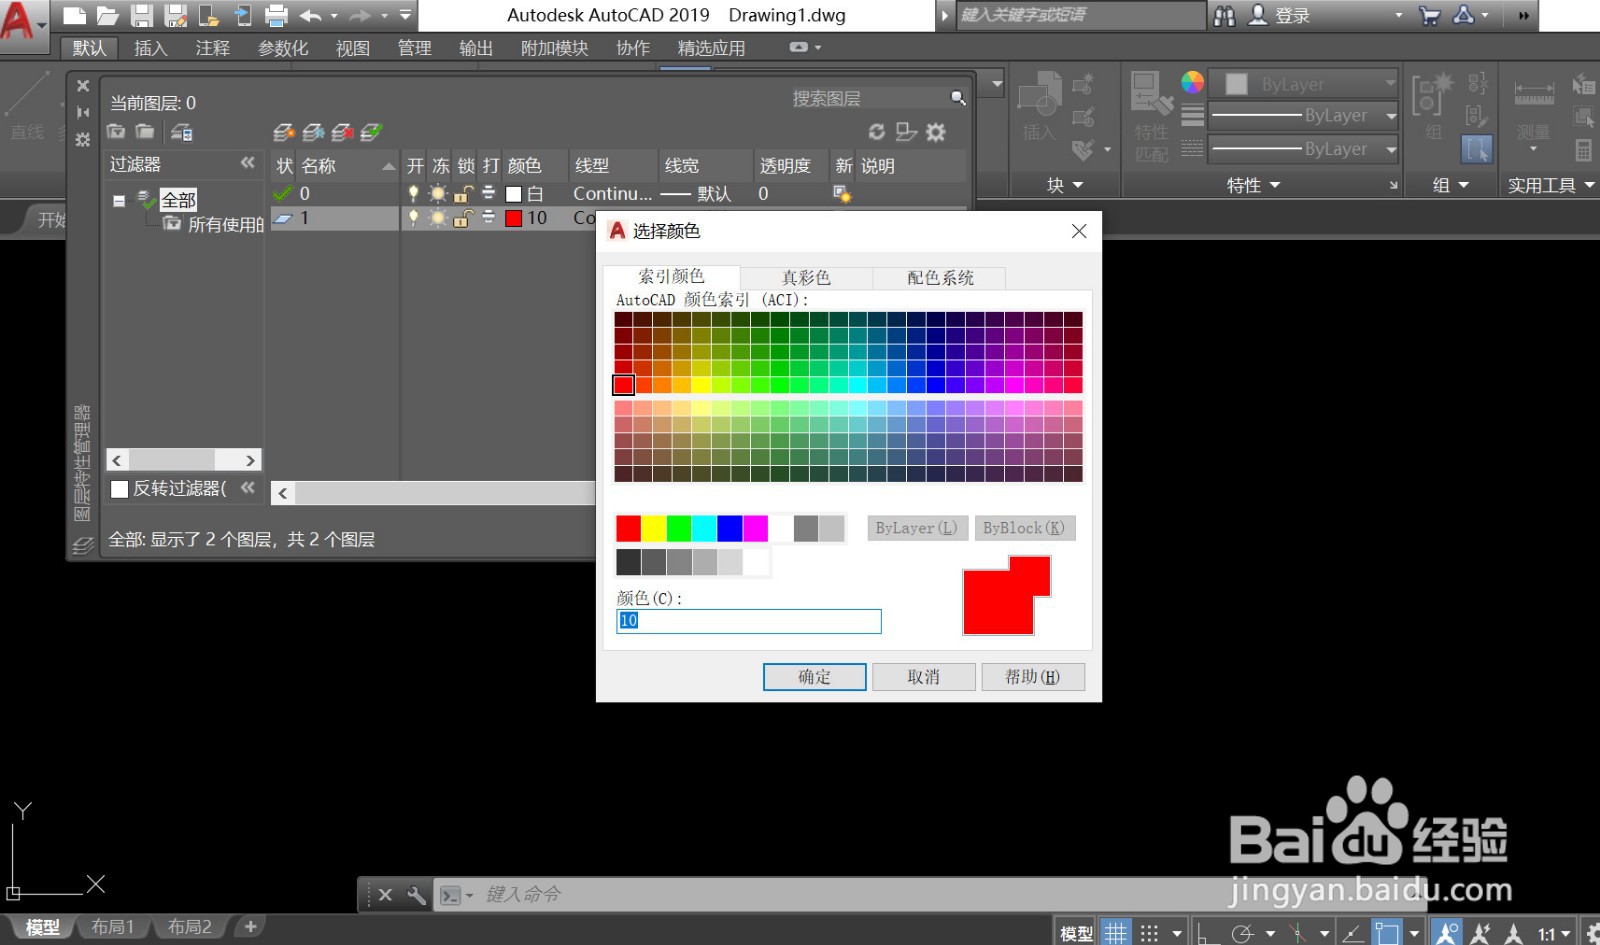
Task: Toggle lock icon for layer 1
Action: (463, 218)
